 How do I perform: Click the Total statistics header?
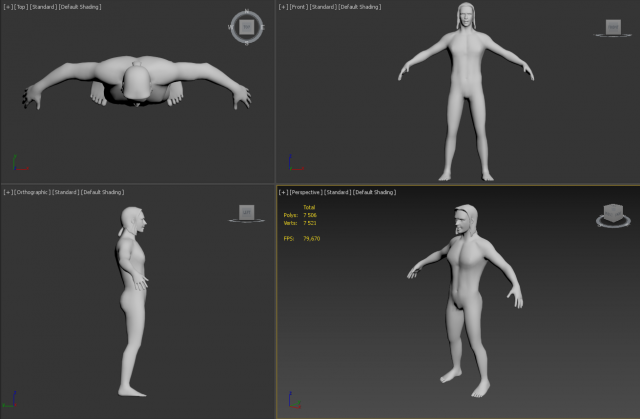click(309, 207)
